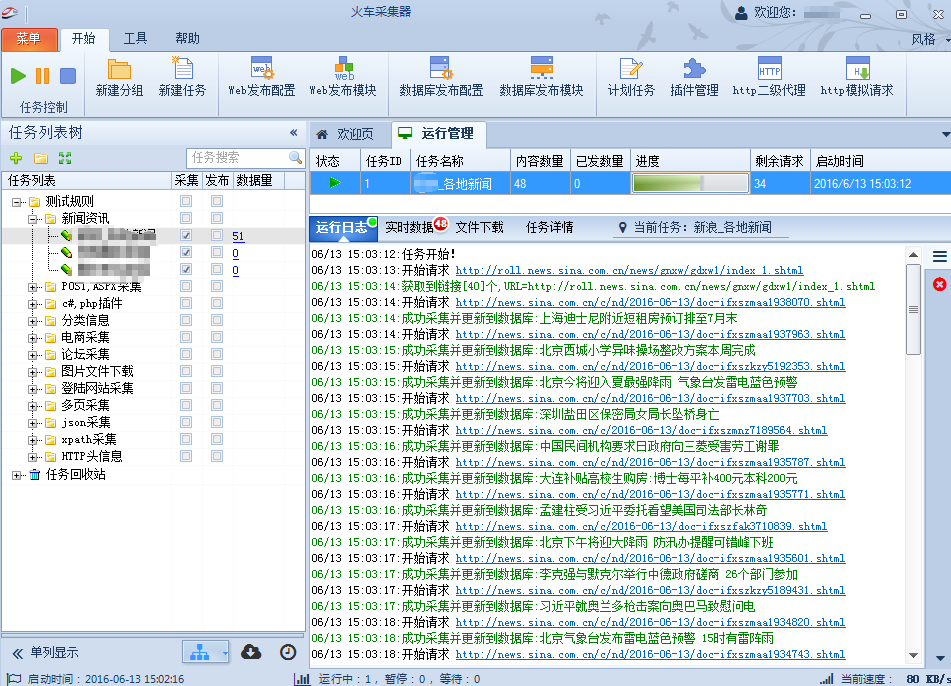Enable 采集 checkbox for 电商采集 folder
The width and height of the screenshot is (951, 686).
184,337
